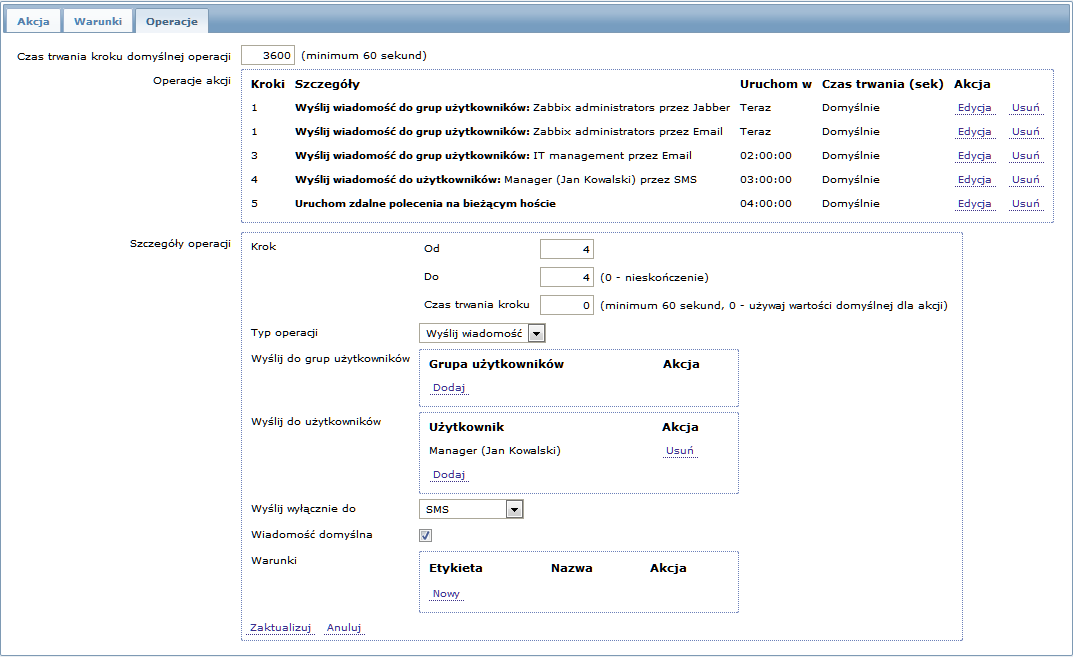Click Nowy to add a condition
The height and width of the screenshot is (657, 1073).
tap(446, 593)
